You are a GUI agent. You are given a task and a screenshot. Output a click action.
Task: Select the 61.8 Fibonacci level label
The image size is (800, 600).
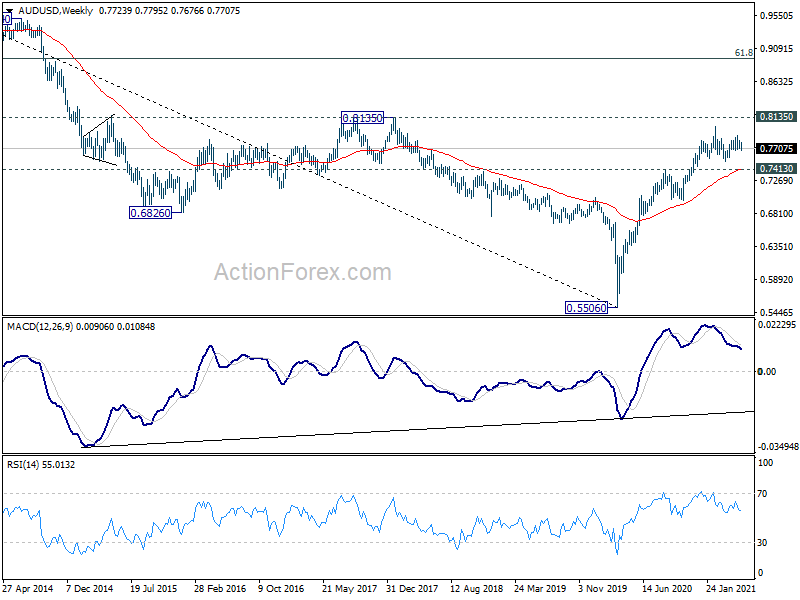744,53
